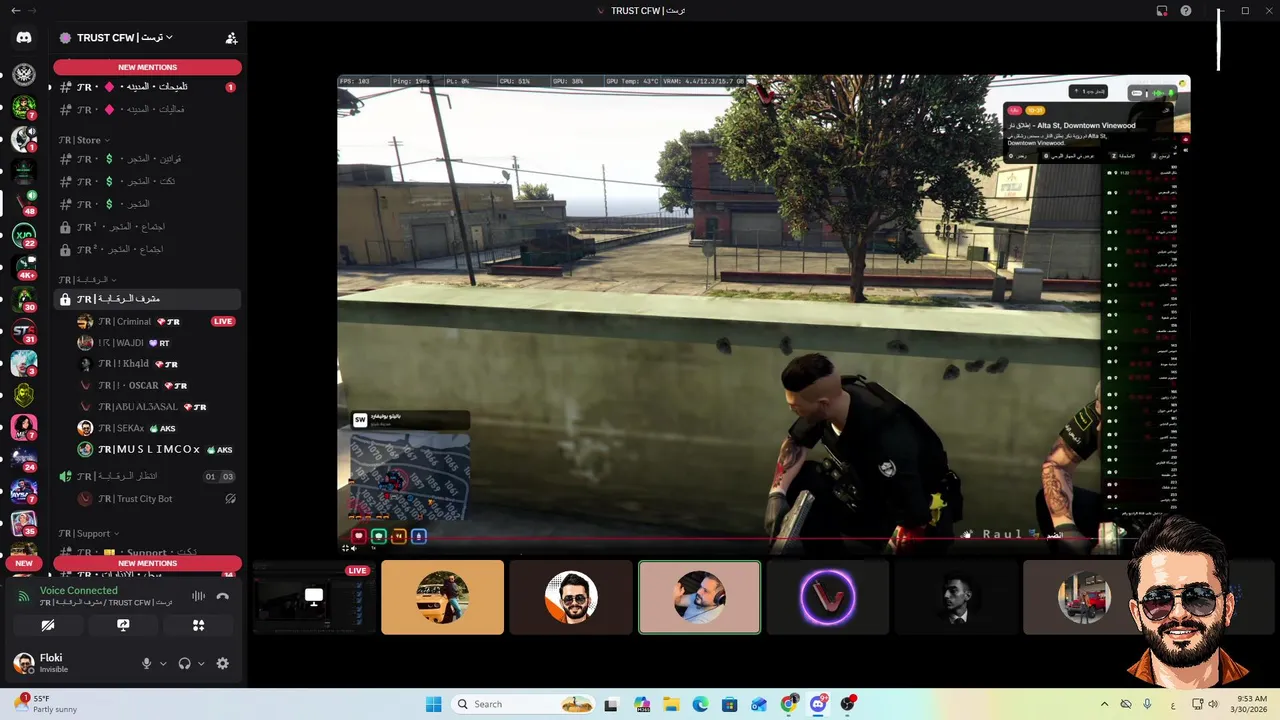This screenshot has width=1280, height=720.
Task: Open the locked TR² meeting voice channel
Action: 147,249
